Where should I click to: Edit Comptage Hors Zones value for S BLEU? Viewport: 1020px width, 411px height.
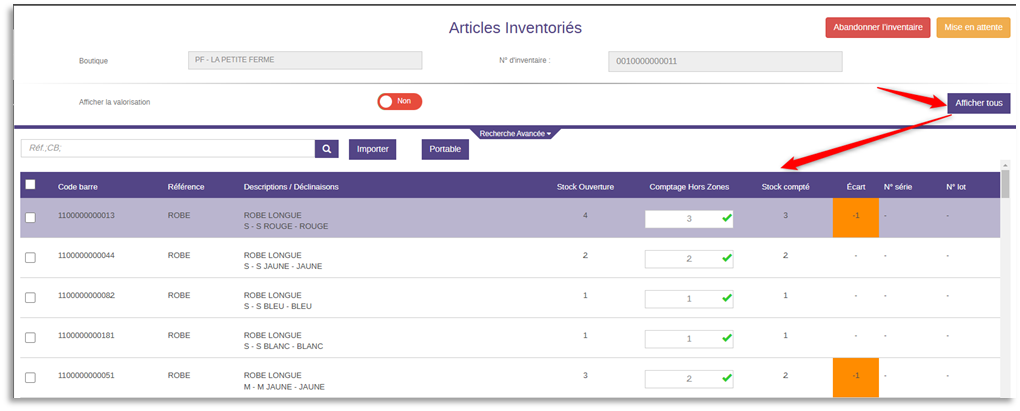[x=689, y=299]
